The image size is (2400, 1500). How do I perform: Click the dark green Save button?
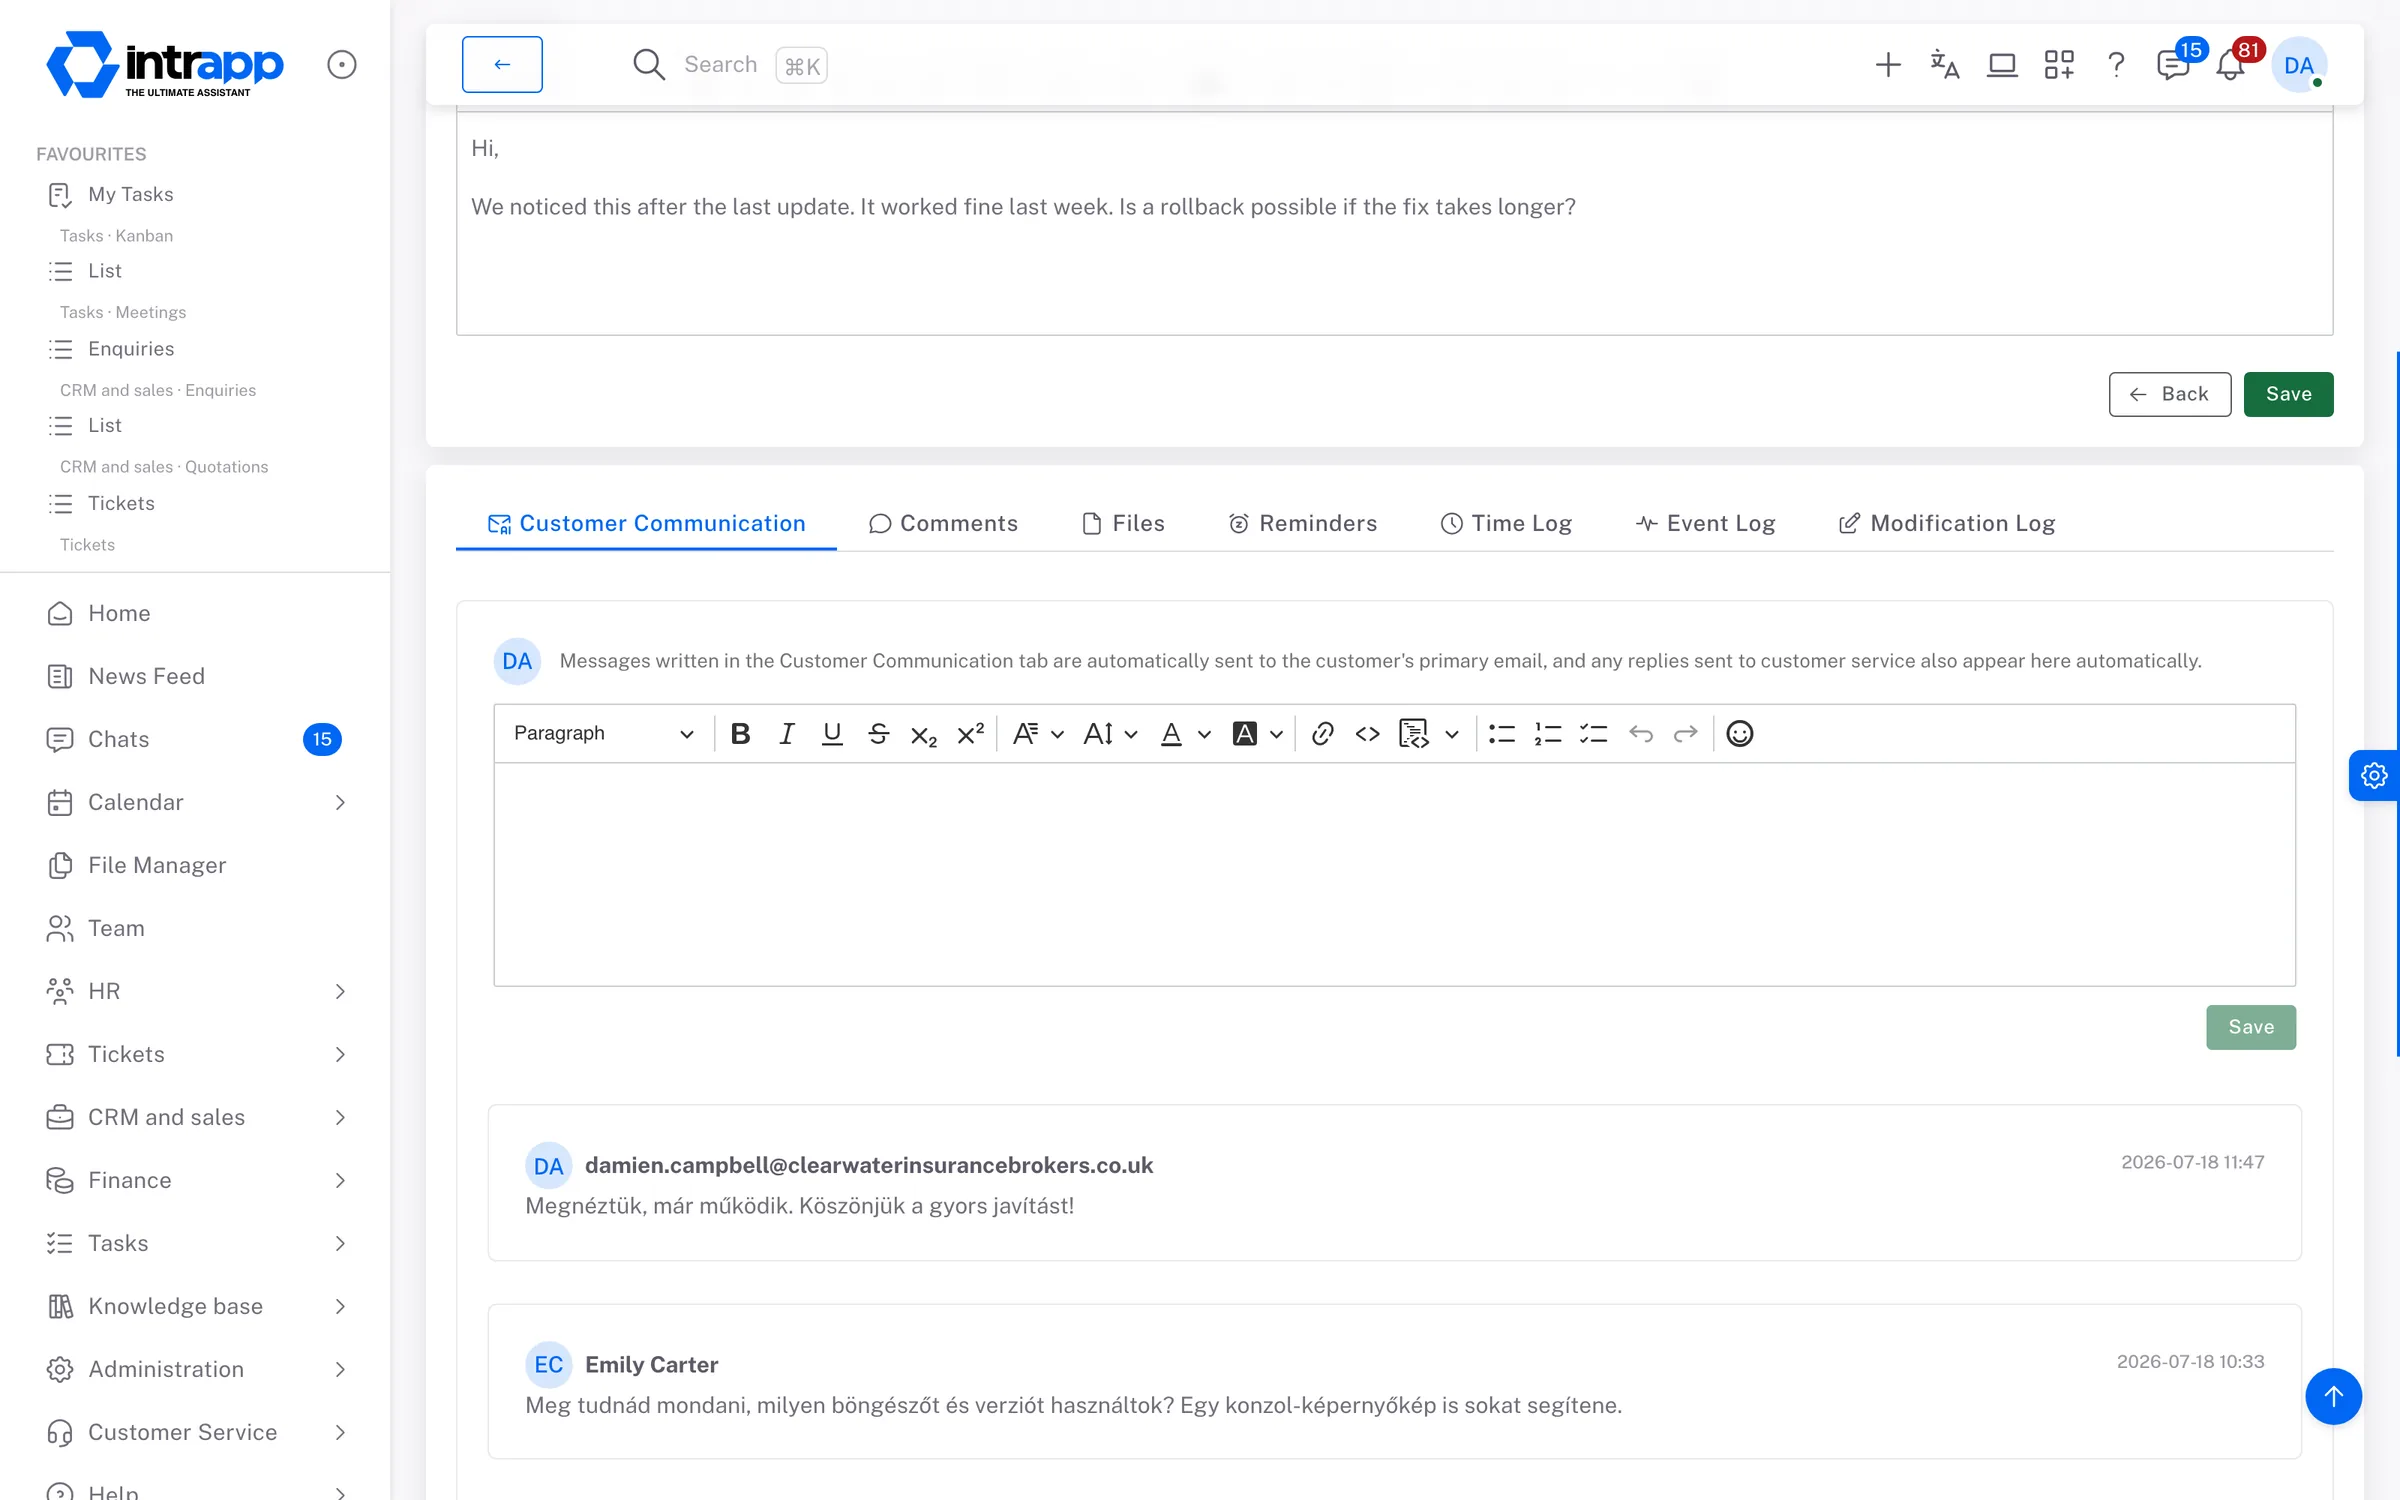[x=2288, y=394]
